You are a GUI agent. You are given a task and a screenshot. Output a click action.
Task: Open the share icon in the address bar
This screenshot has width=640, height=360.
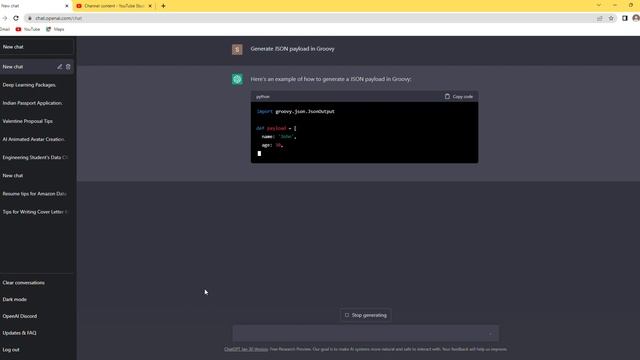click(600, 18)
